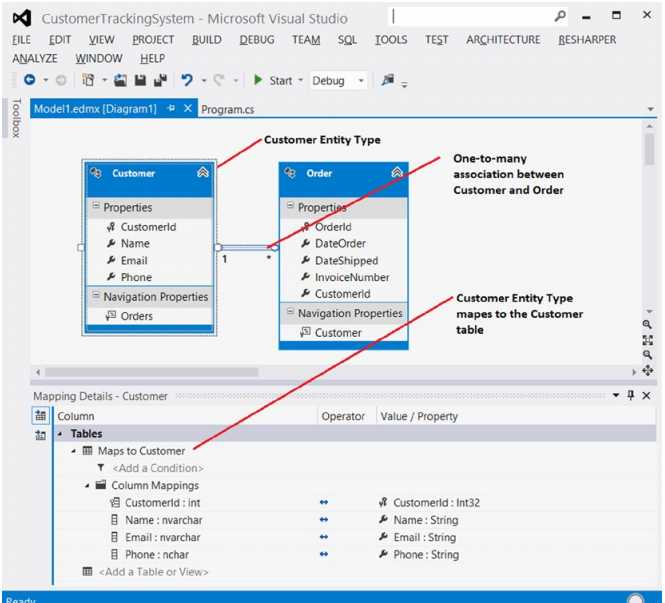Collapse the Maps to Customer node

click(x=73, y=451)
